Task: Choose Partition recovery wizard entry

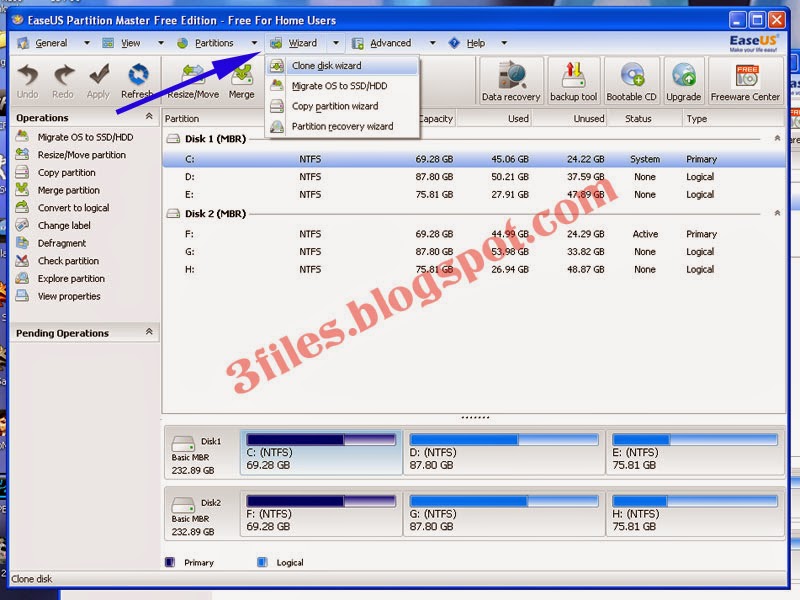Action: click(x=342, y=126)
